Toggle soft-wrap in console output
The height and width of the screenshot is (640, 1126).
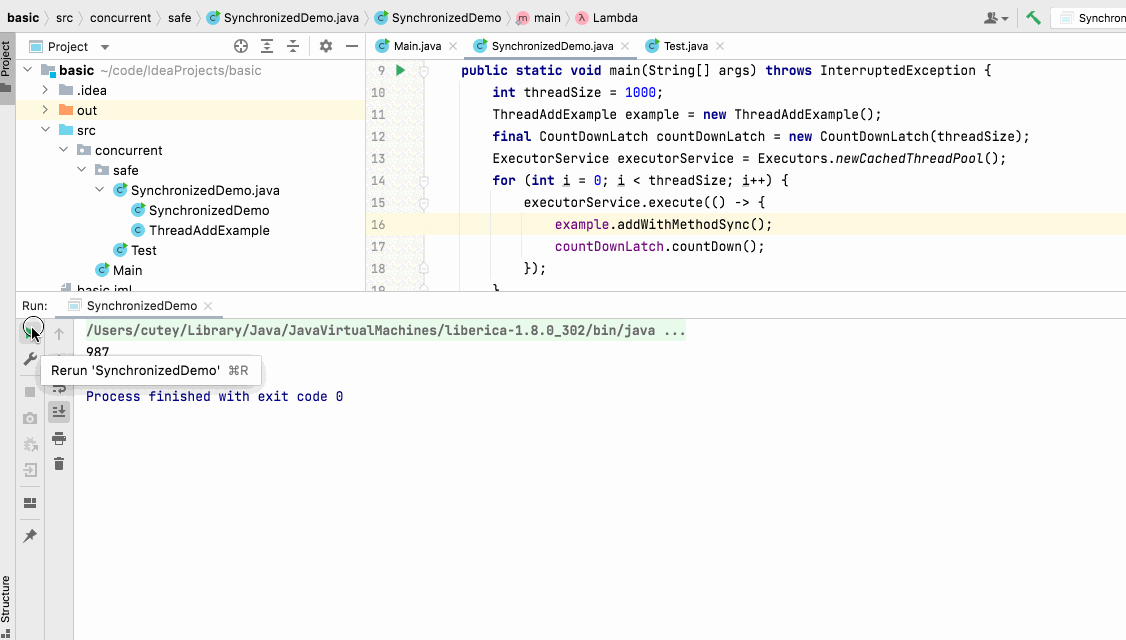click(x=59, y=388)
